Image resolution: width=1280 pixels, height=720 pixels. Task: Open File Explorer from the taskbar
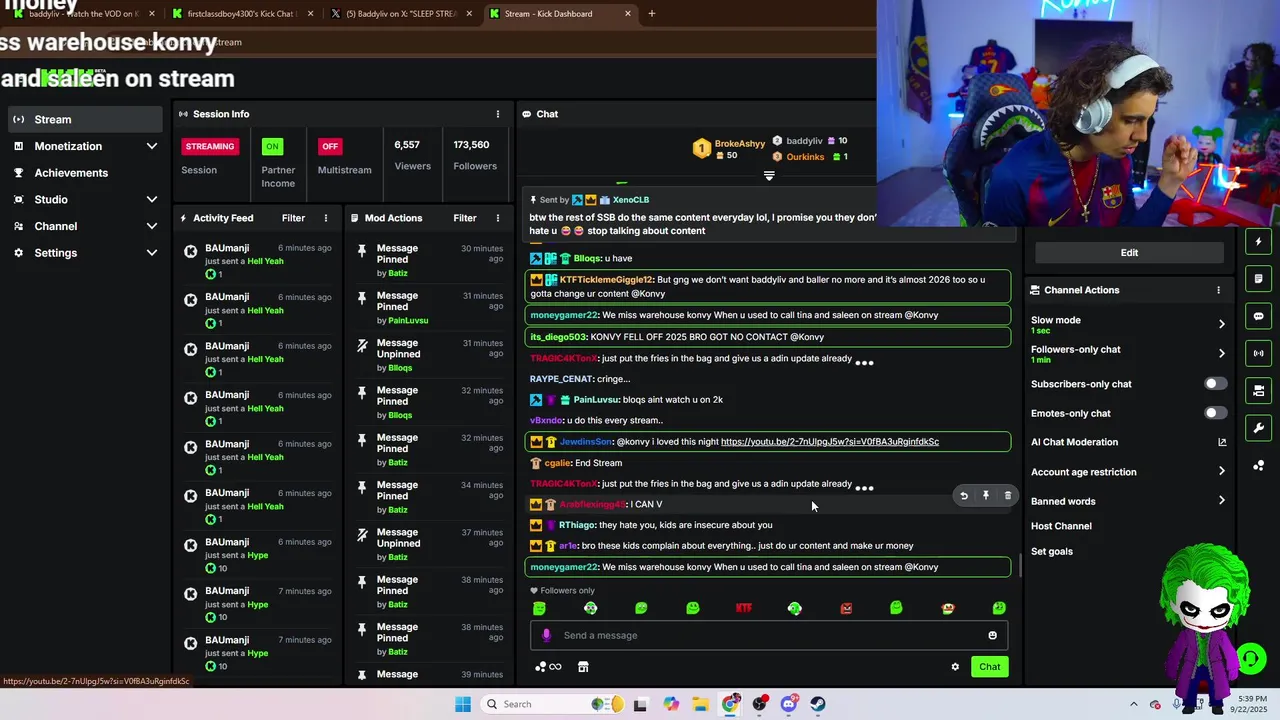click(700, 704)
